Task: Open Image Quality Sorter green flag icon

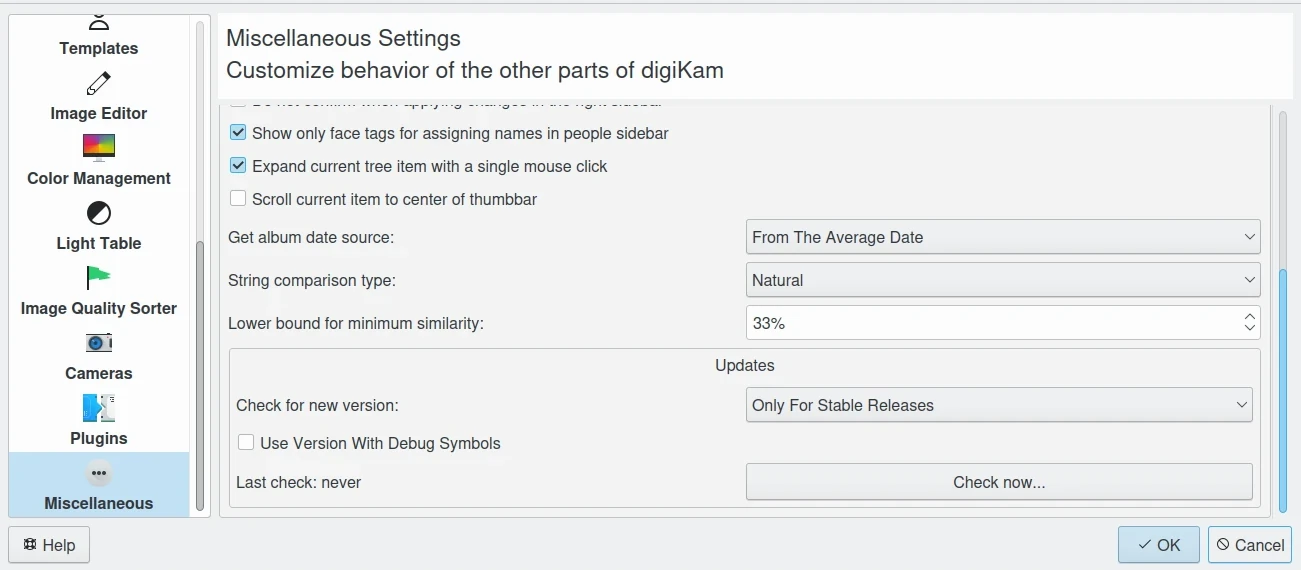Action: (x=99, y=277)
